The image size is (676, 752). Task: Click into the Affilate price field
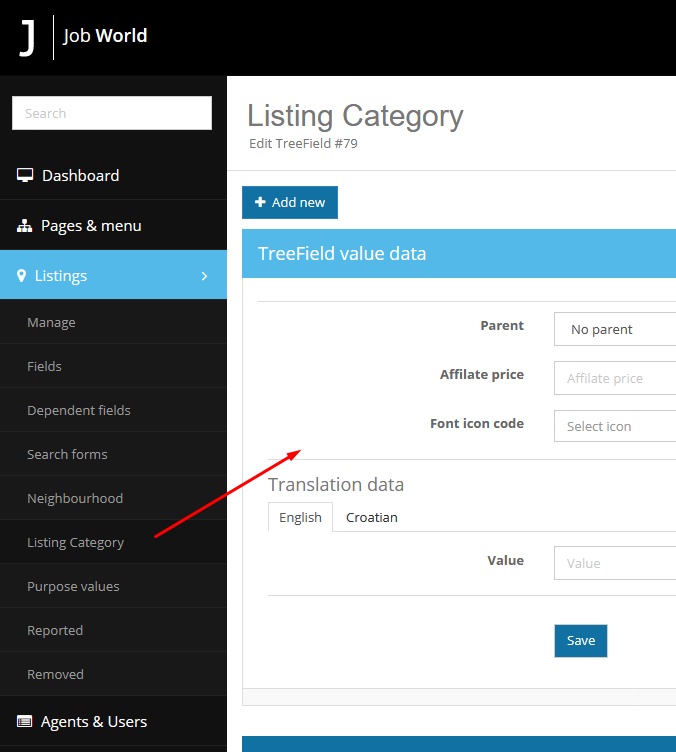point(614,378)
